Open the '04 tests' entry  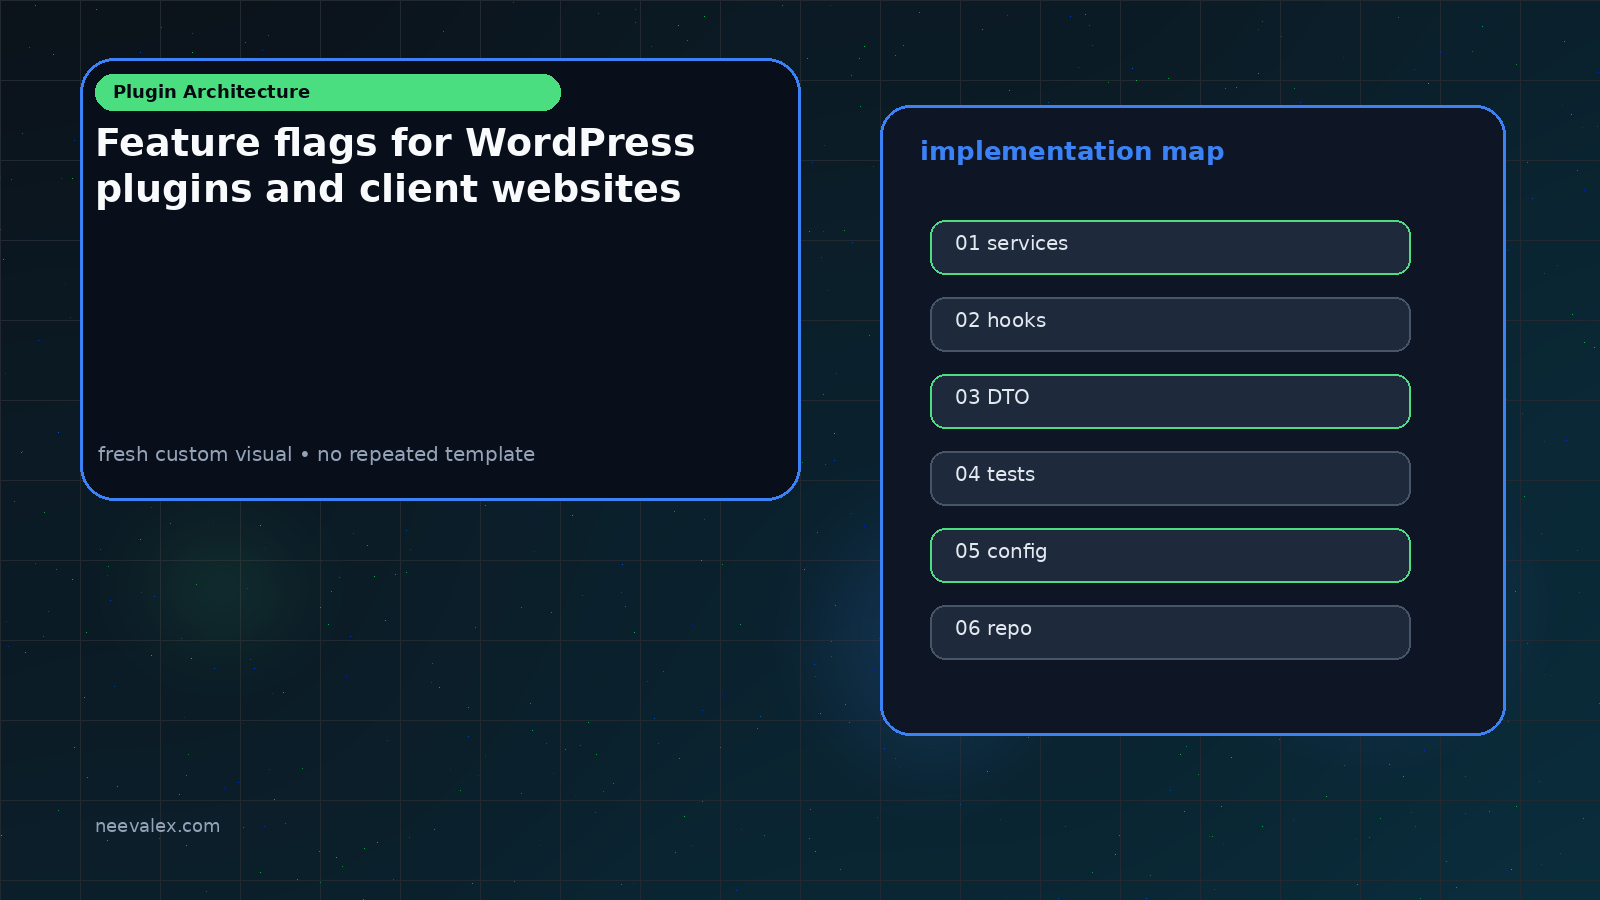(1170, 478)
